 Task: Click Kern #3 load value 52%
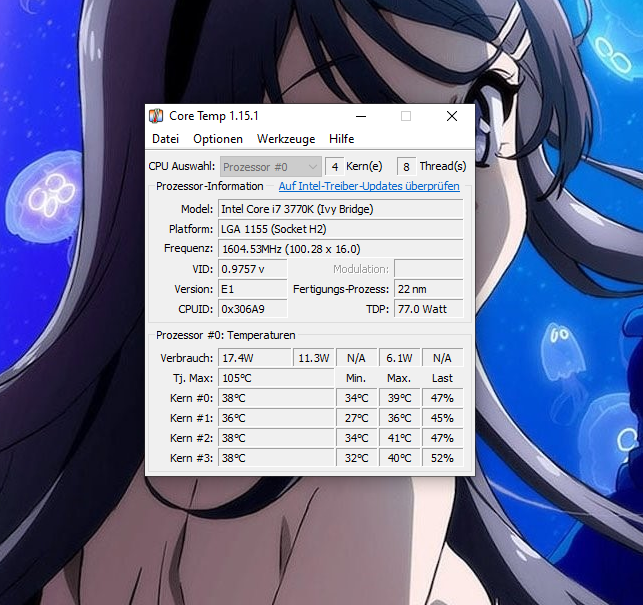442,458
